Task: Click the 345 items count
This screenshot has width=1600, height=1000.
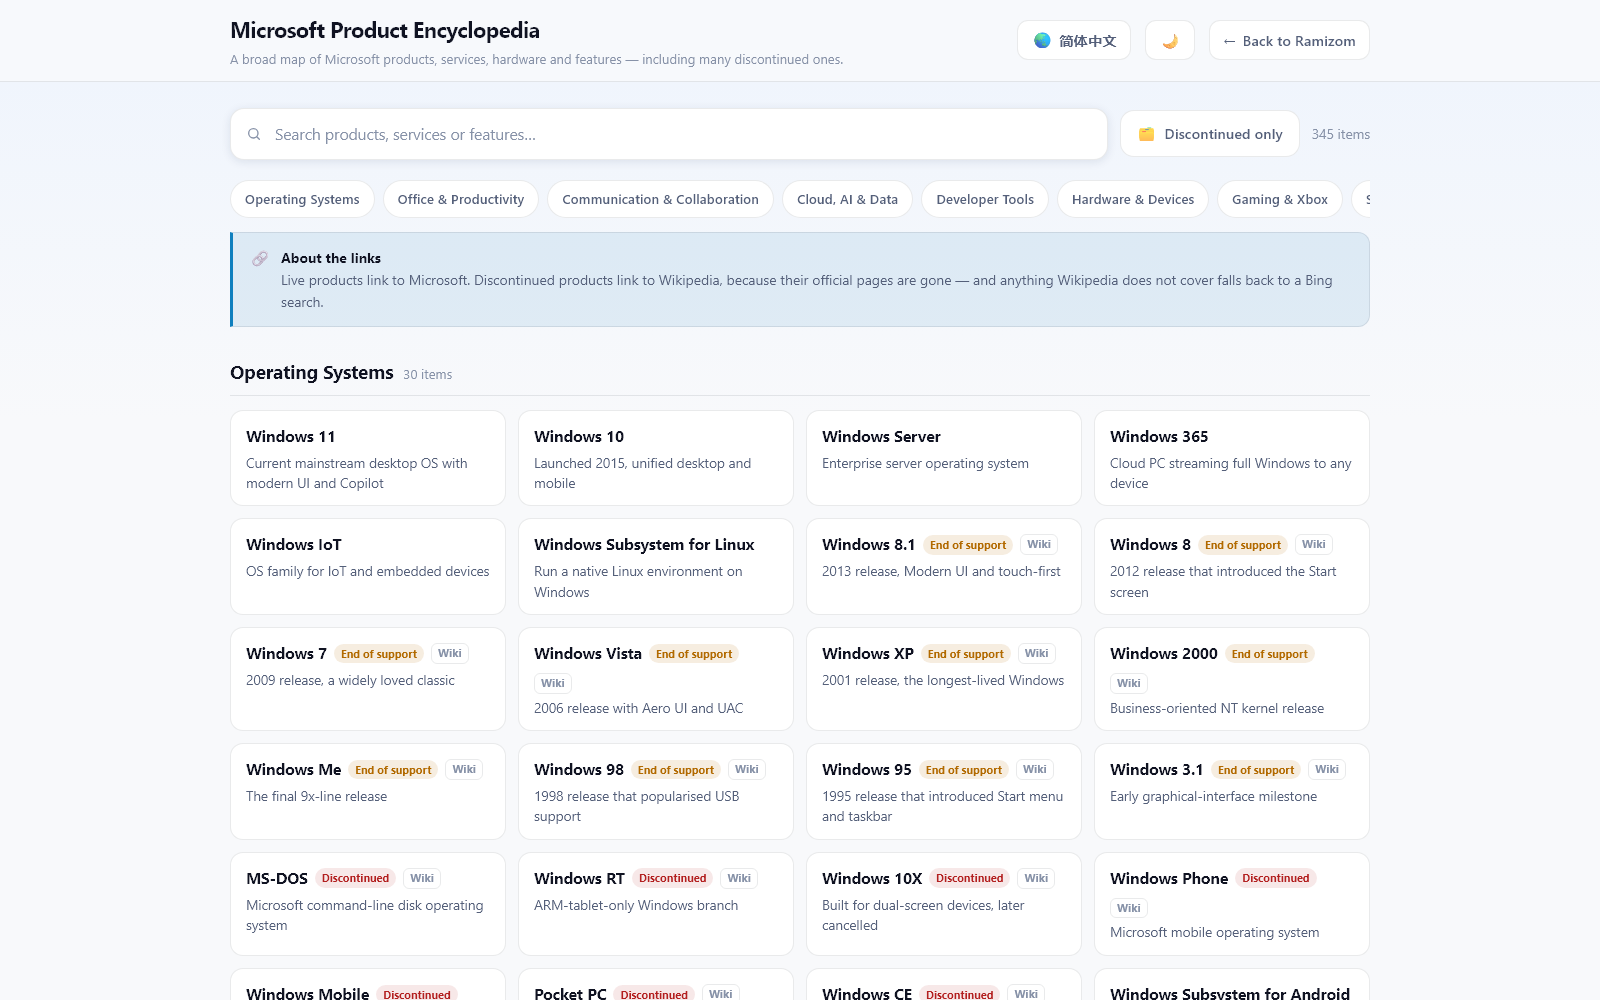Action: point(1341,134)
